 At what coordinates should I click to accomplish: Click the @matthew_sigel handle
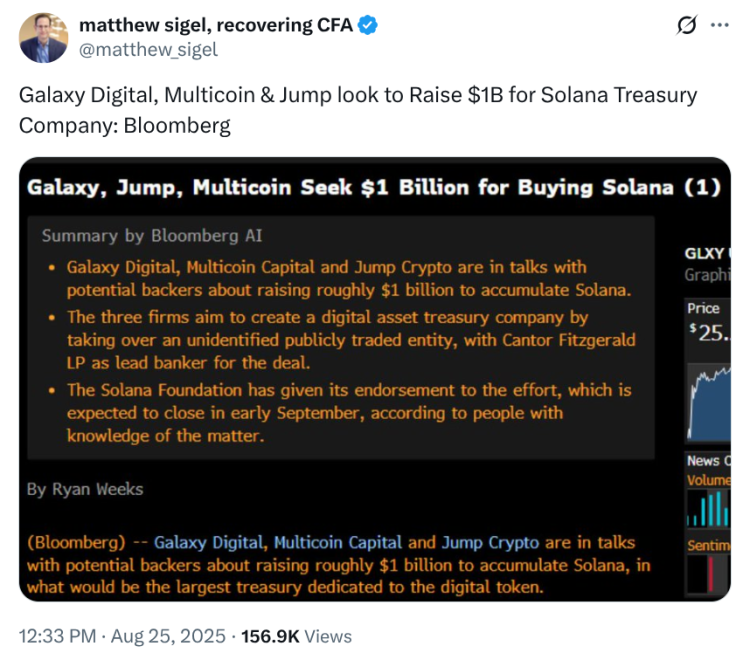click(x=148, y=49)
